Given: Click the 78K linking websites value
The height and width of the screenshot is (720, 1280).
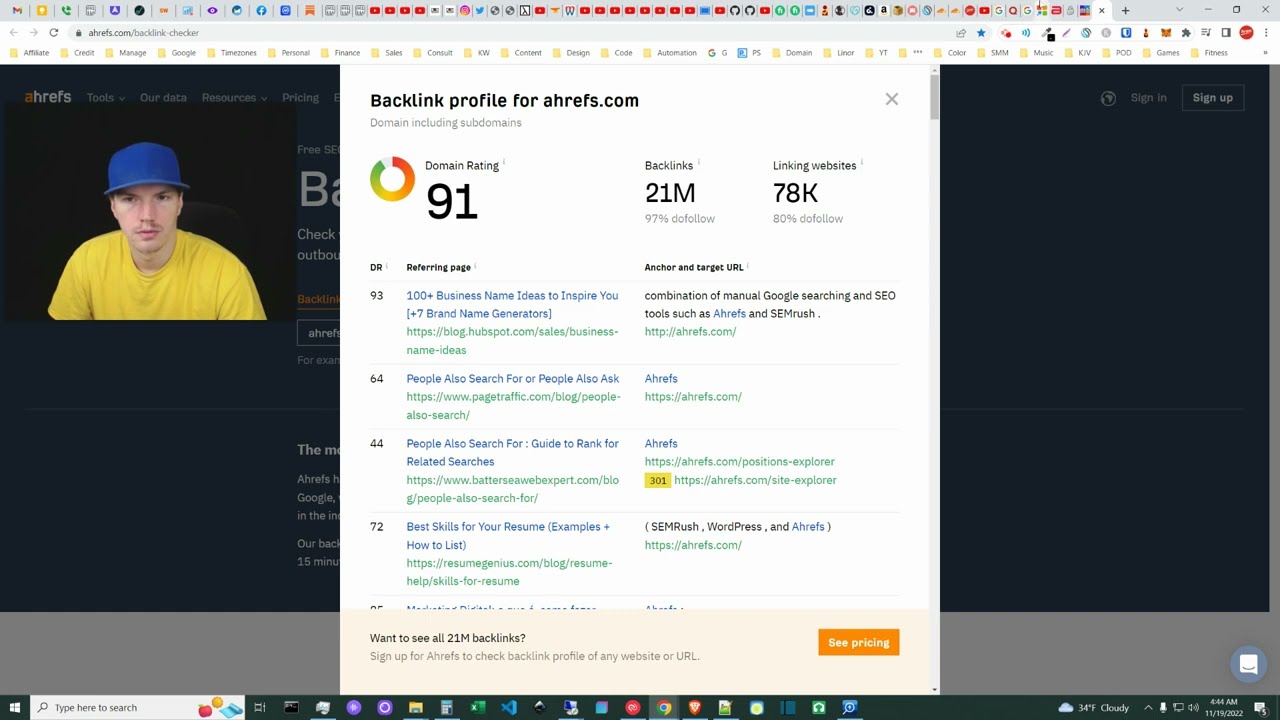Looking at the screenshot, I should 795,193.
